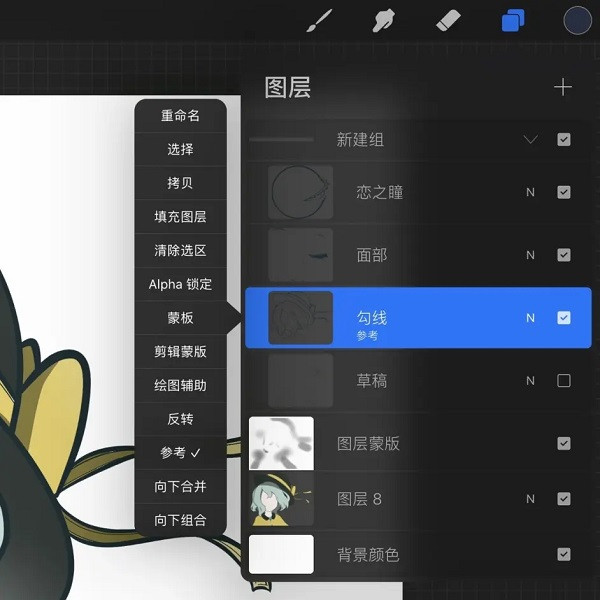Hide 图层 8 layer
This screenshot has width=600, height=600.
(x=564, y=499)
